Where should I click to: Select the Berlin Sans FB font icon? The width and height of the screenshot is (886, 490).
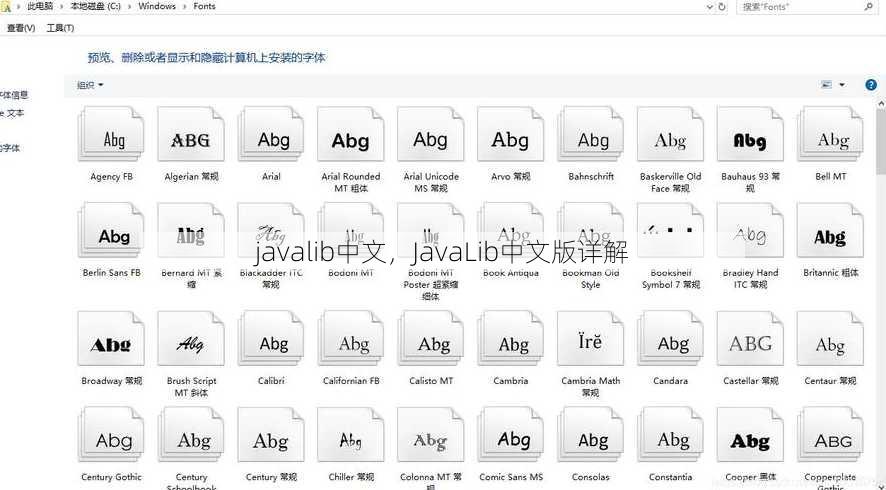click(x=111, y=231)
